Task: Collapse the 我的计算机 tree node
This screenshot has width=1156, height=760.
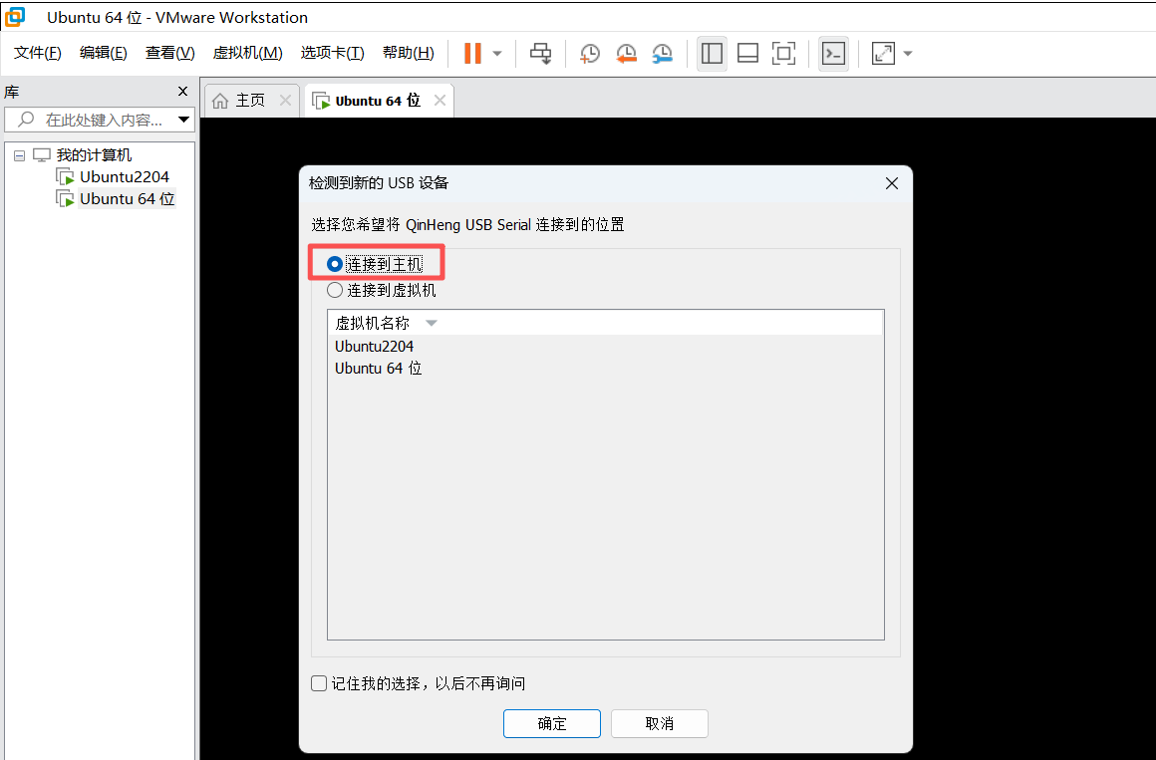Action: tap(19, 156)
